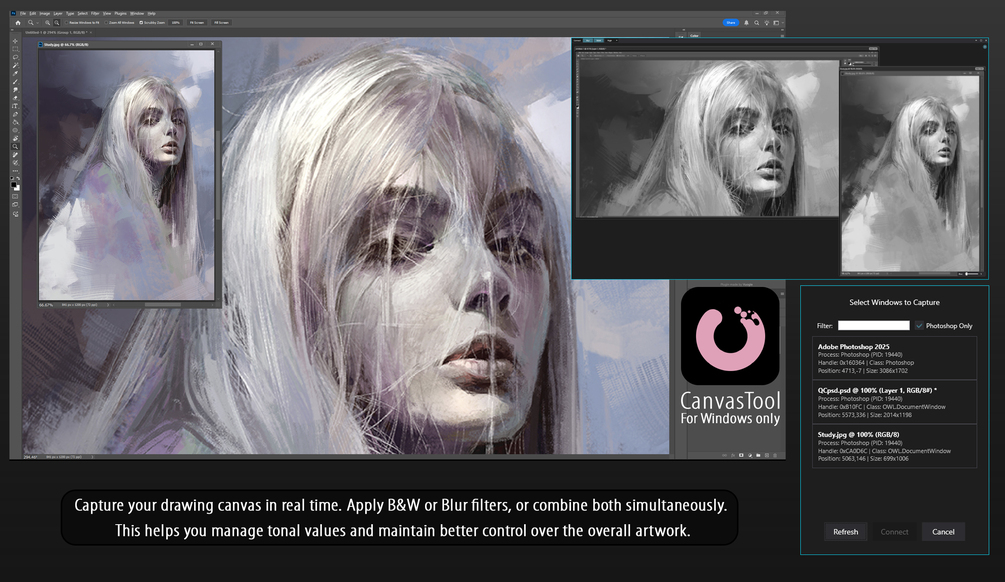Click the Study.jpg window vertical scrollbar

coord(218,174)
